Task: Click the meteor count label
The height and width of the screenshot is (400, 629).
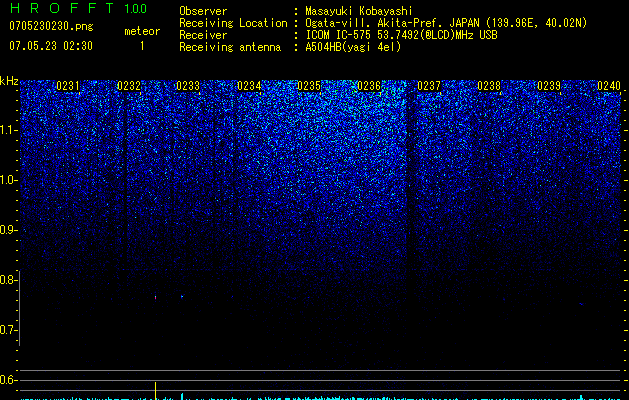Action: 142,31
